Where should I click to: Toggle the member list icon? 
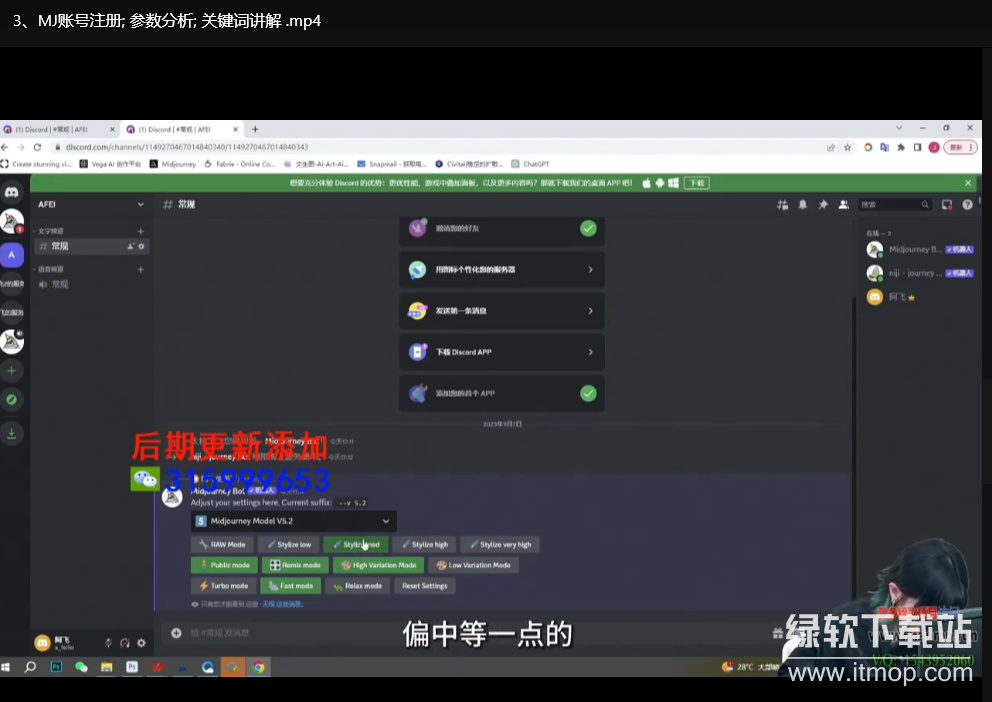(x=843, y=204)
